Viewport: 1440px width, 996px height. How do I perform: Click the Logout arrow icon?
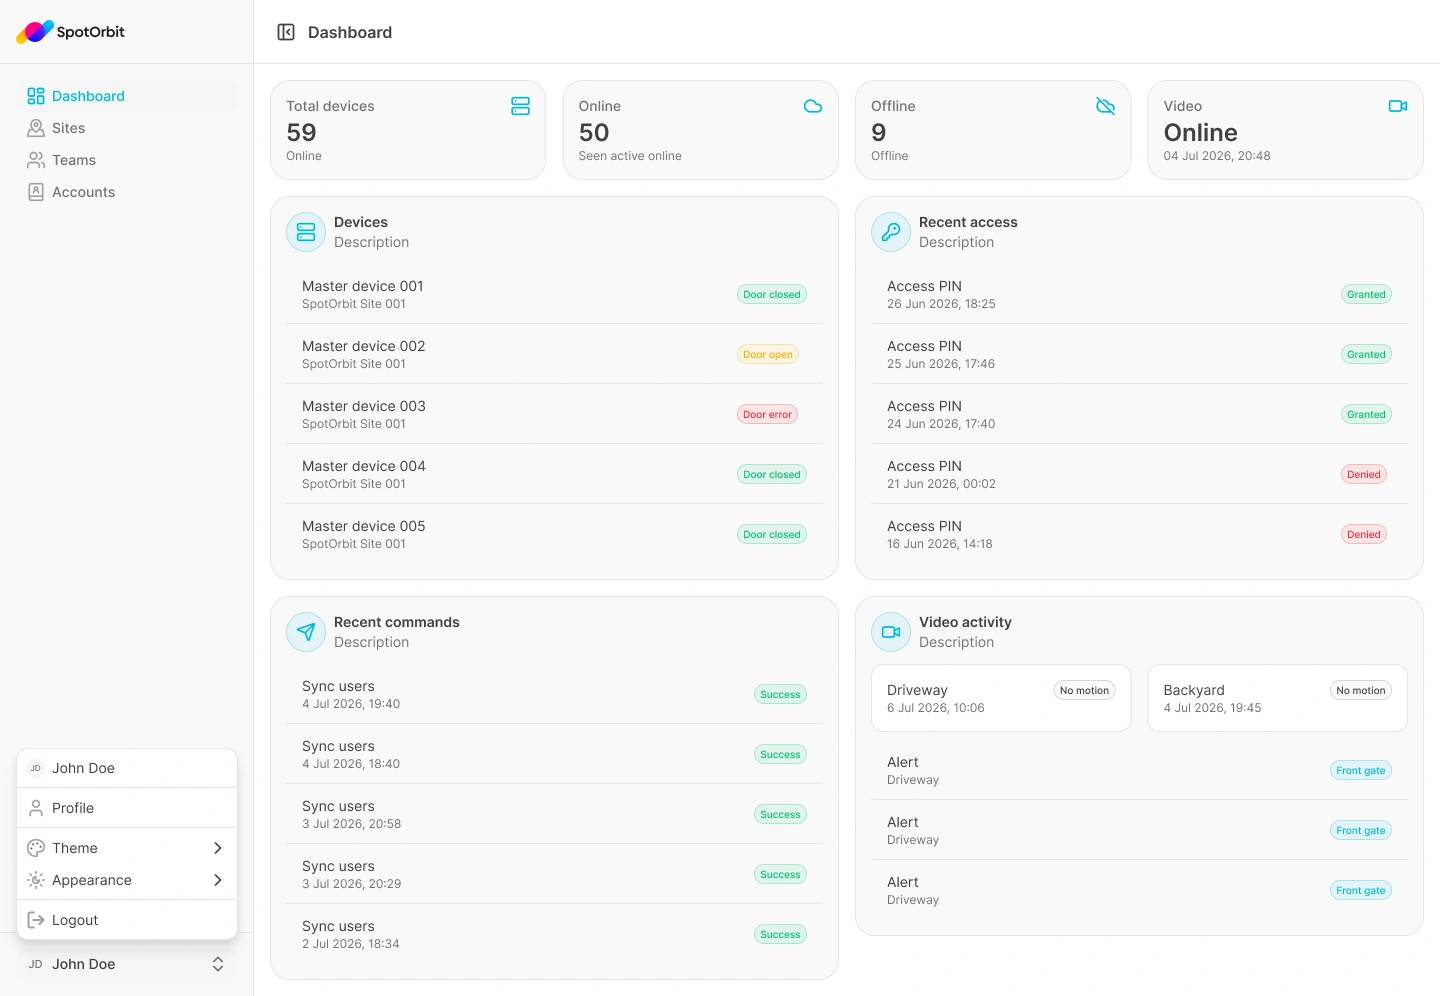coord(36,920)
